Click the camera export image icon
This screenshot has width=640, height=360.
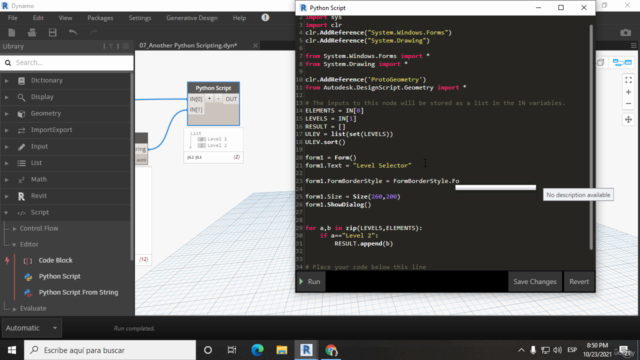coord(625,33)
